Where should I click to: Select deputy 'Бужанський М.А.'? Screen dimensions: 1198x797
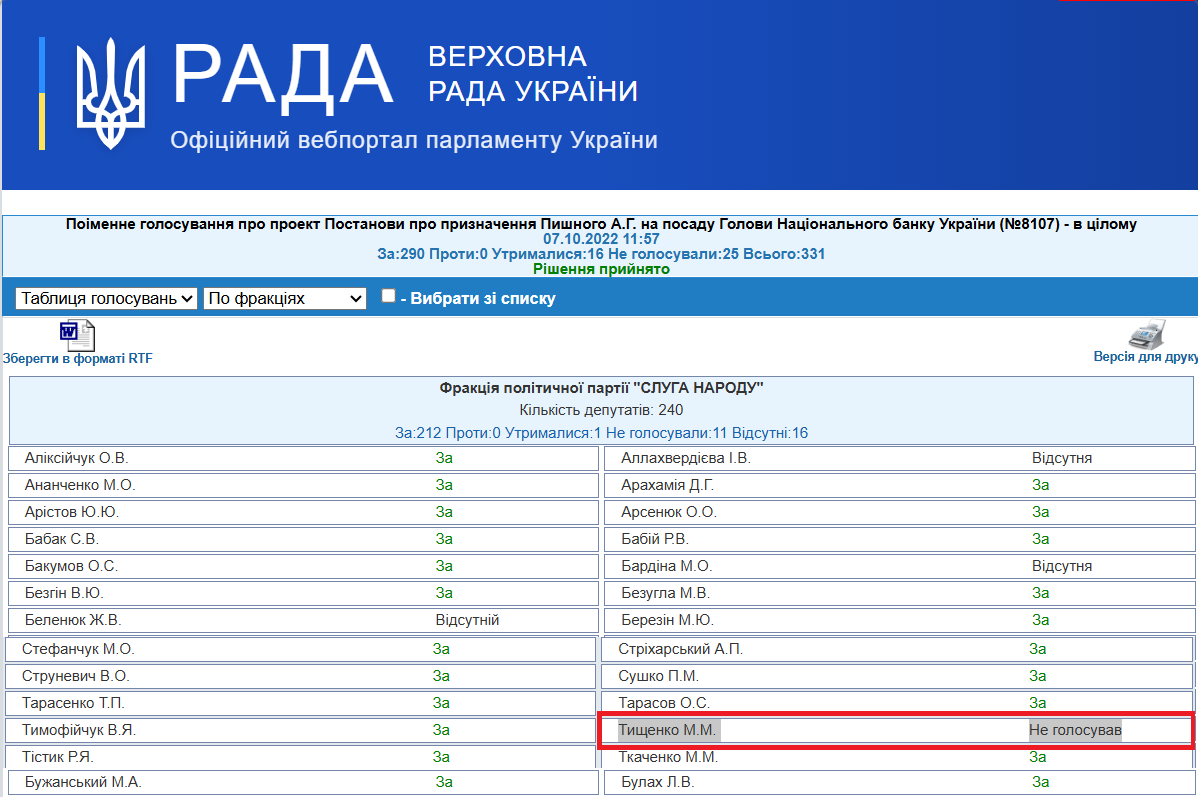(83, 782)
